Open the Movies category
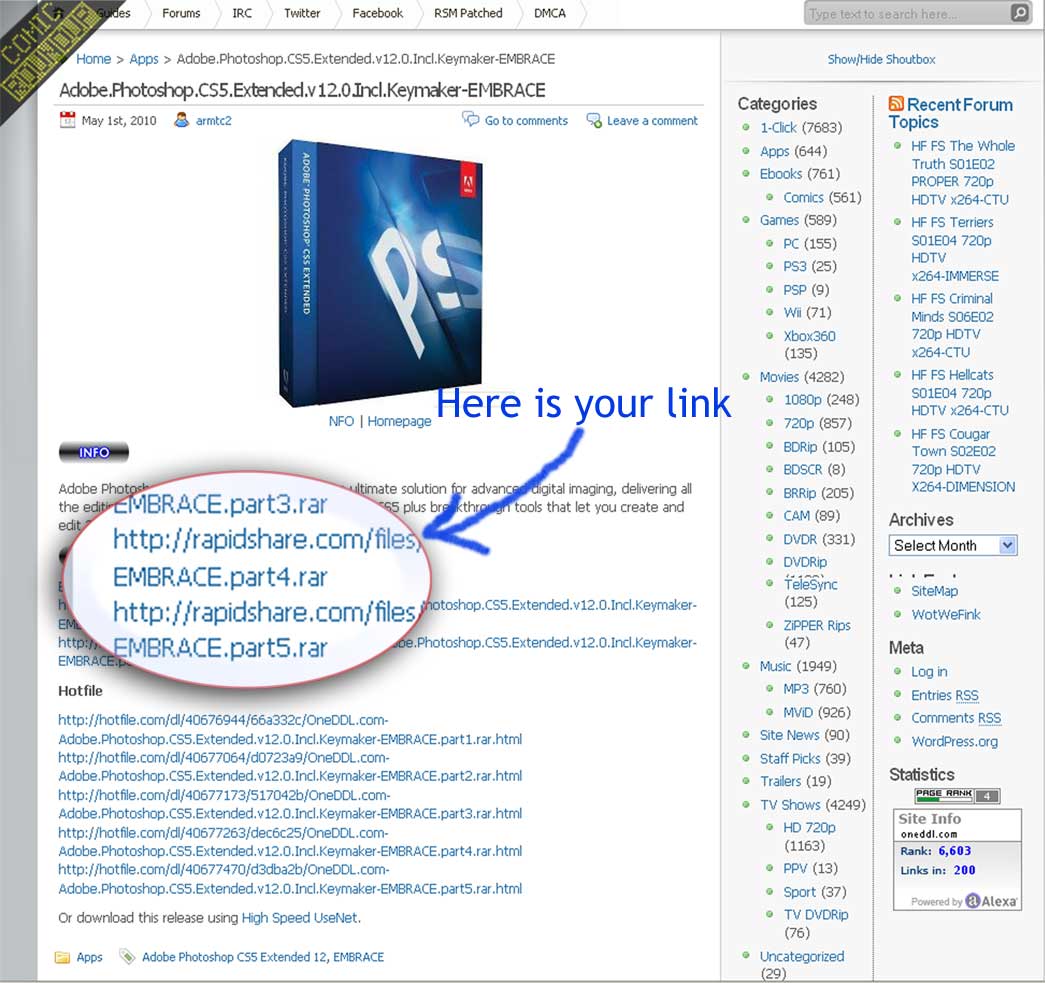 (x=779, y=377)
